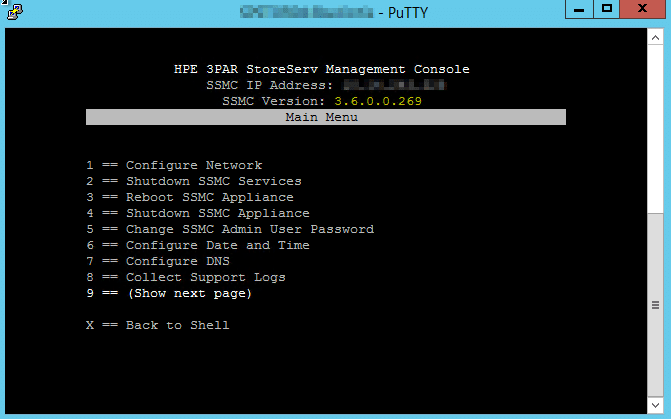The width and height of the screenshot is (671, 419).
Task: Select the Configure Network menu line
Action: 174,165
